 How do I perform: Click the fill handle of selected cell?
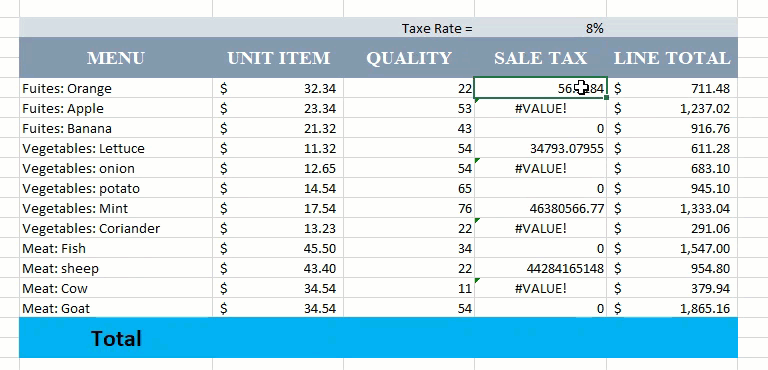point(607,98)
